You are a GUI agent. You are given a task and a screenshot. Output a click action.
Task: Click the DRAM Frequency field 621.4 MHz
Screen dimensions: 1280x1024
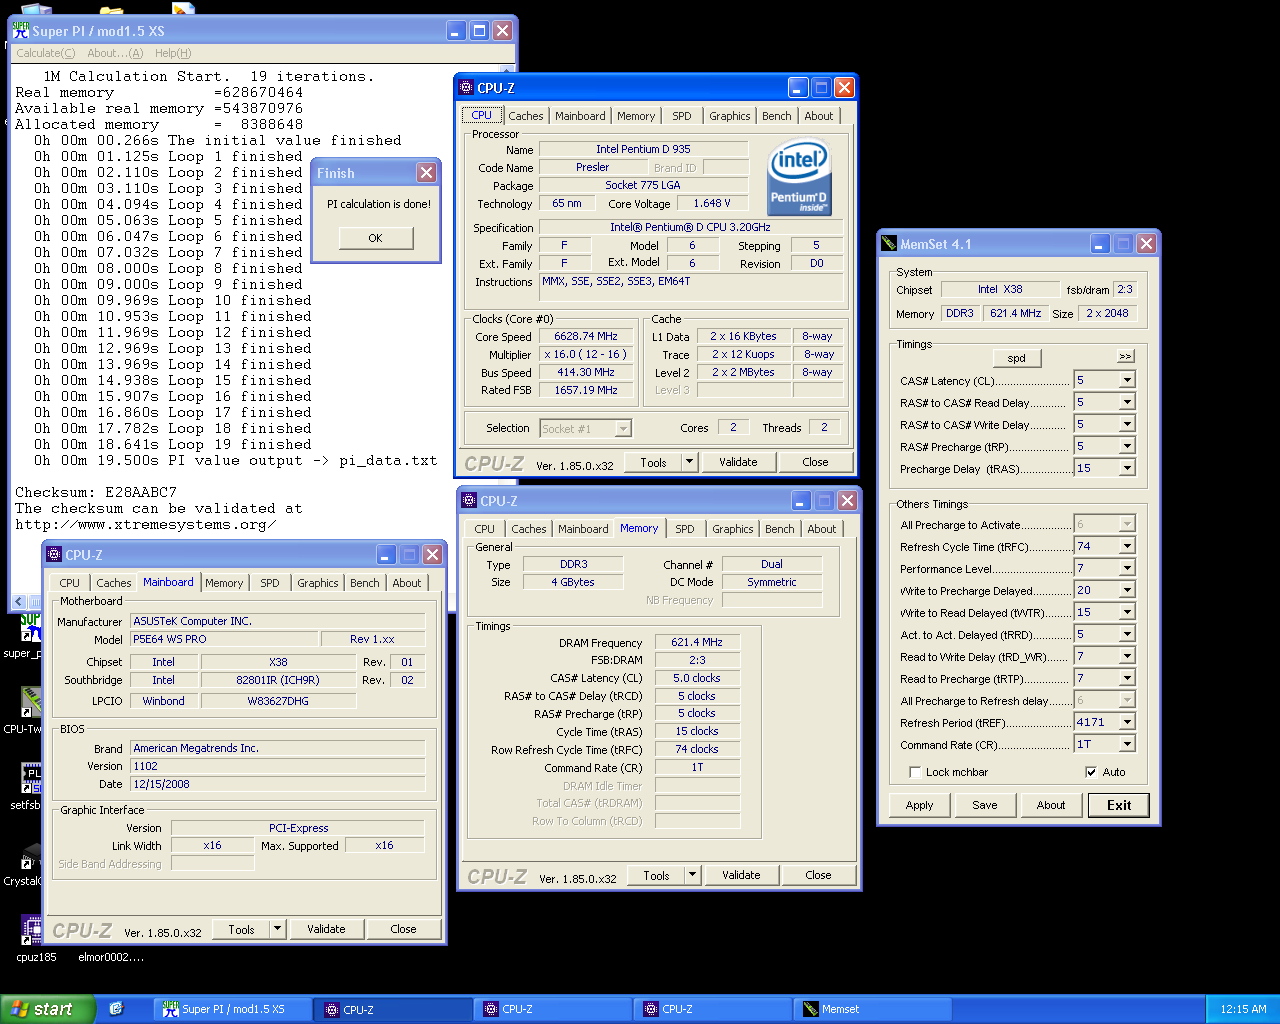pyautogui.click(x=697, y=642)
